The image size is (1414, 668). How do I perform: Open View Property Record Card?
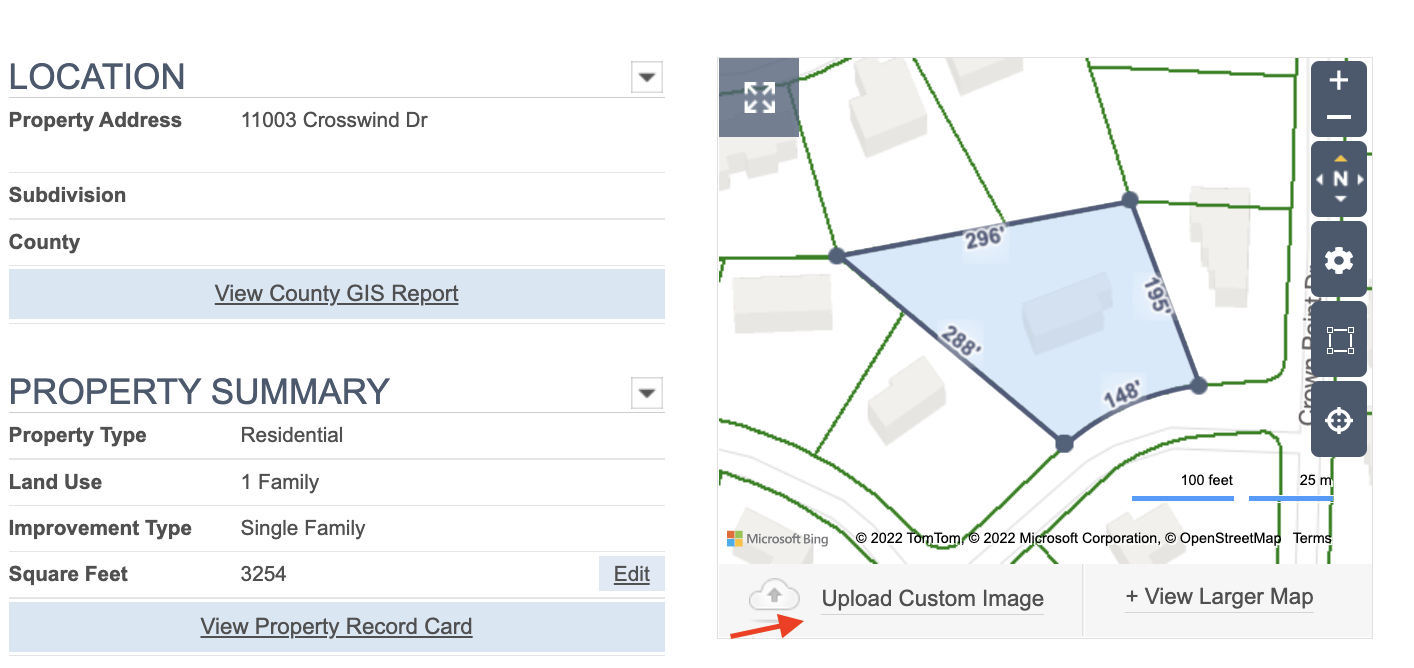pyautogui.click(x=336, y=627)
